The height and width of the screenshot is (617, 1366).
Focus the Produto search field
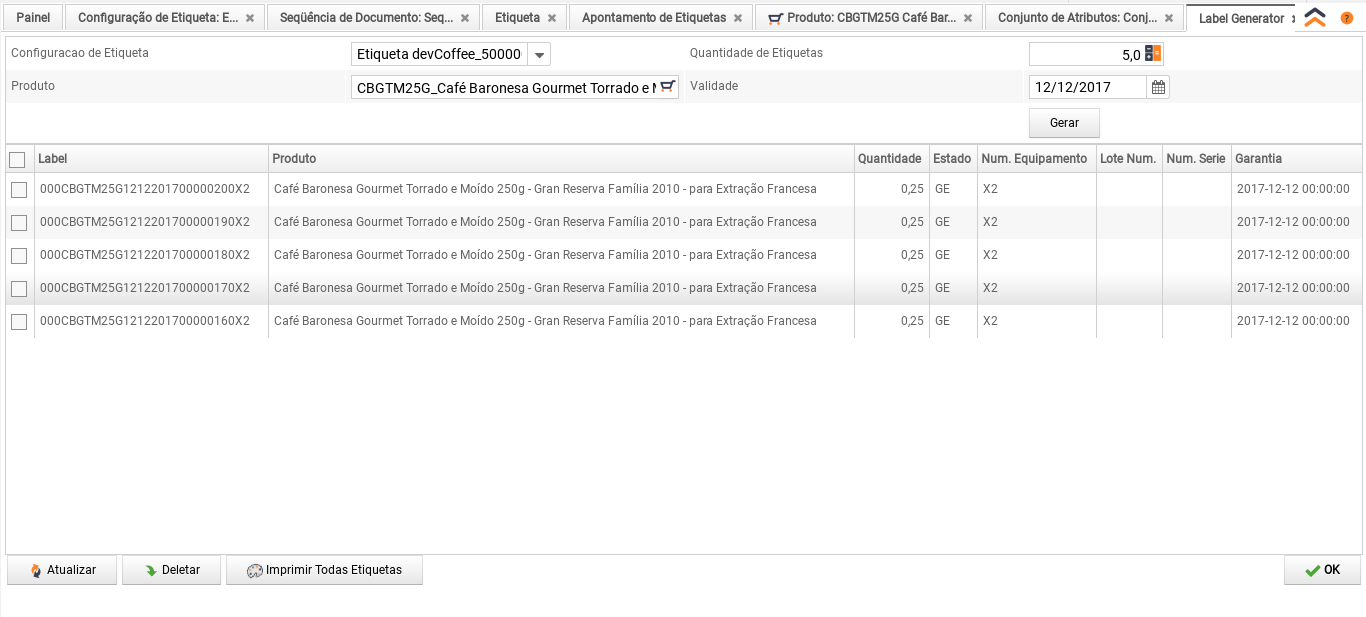(x=505, y=88)
